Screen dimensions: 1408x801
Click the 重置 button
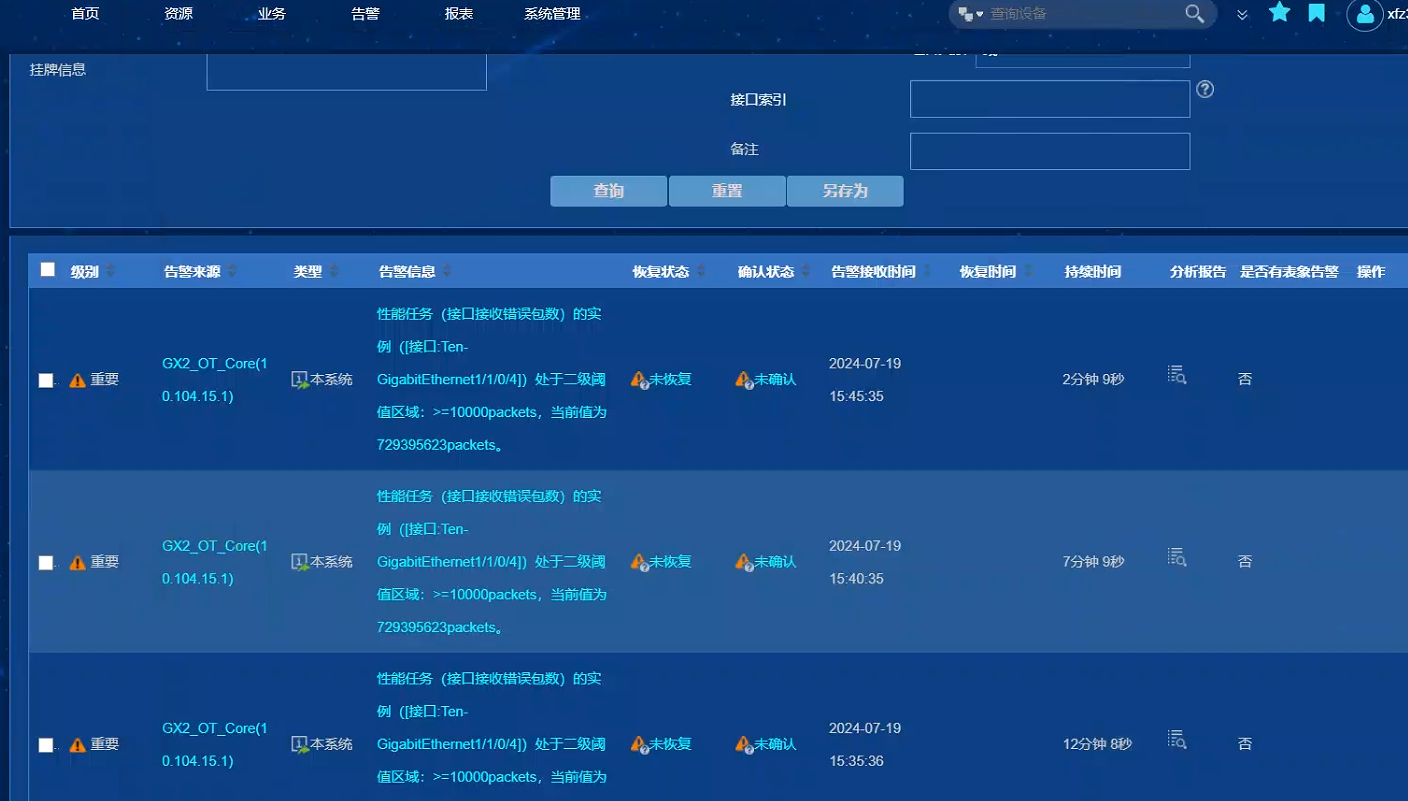pyautogui.click(x=727, y=191)
